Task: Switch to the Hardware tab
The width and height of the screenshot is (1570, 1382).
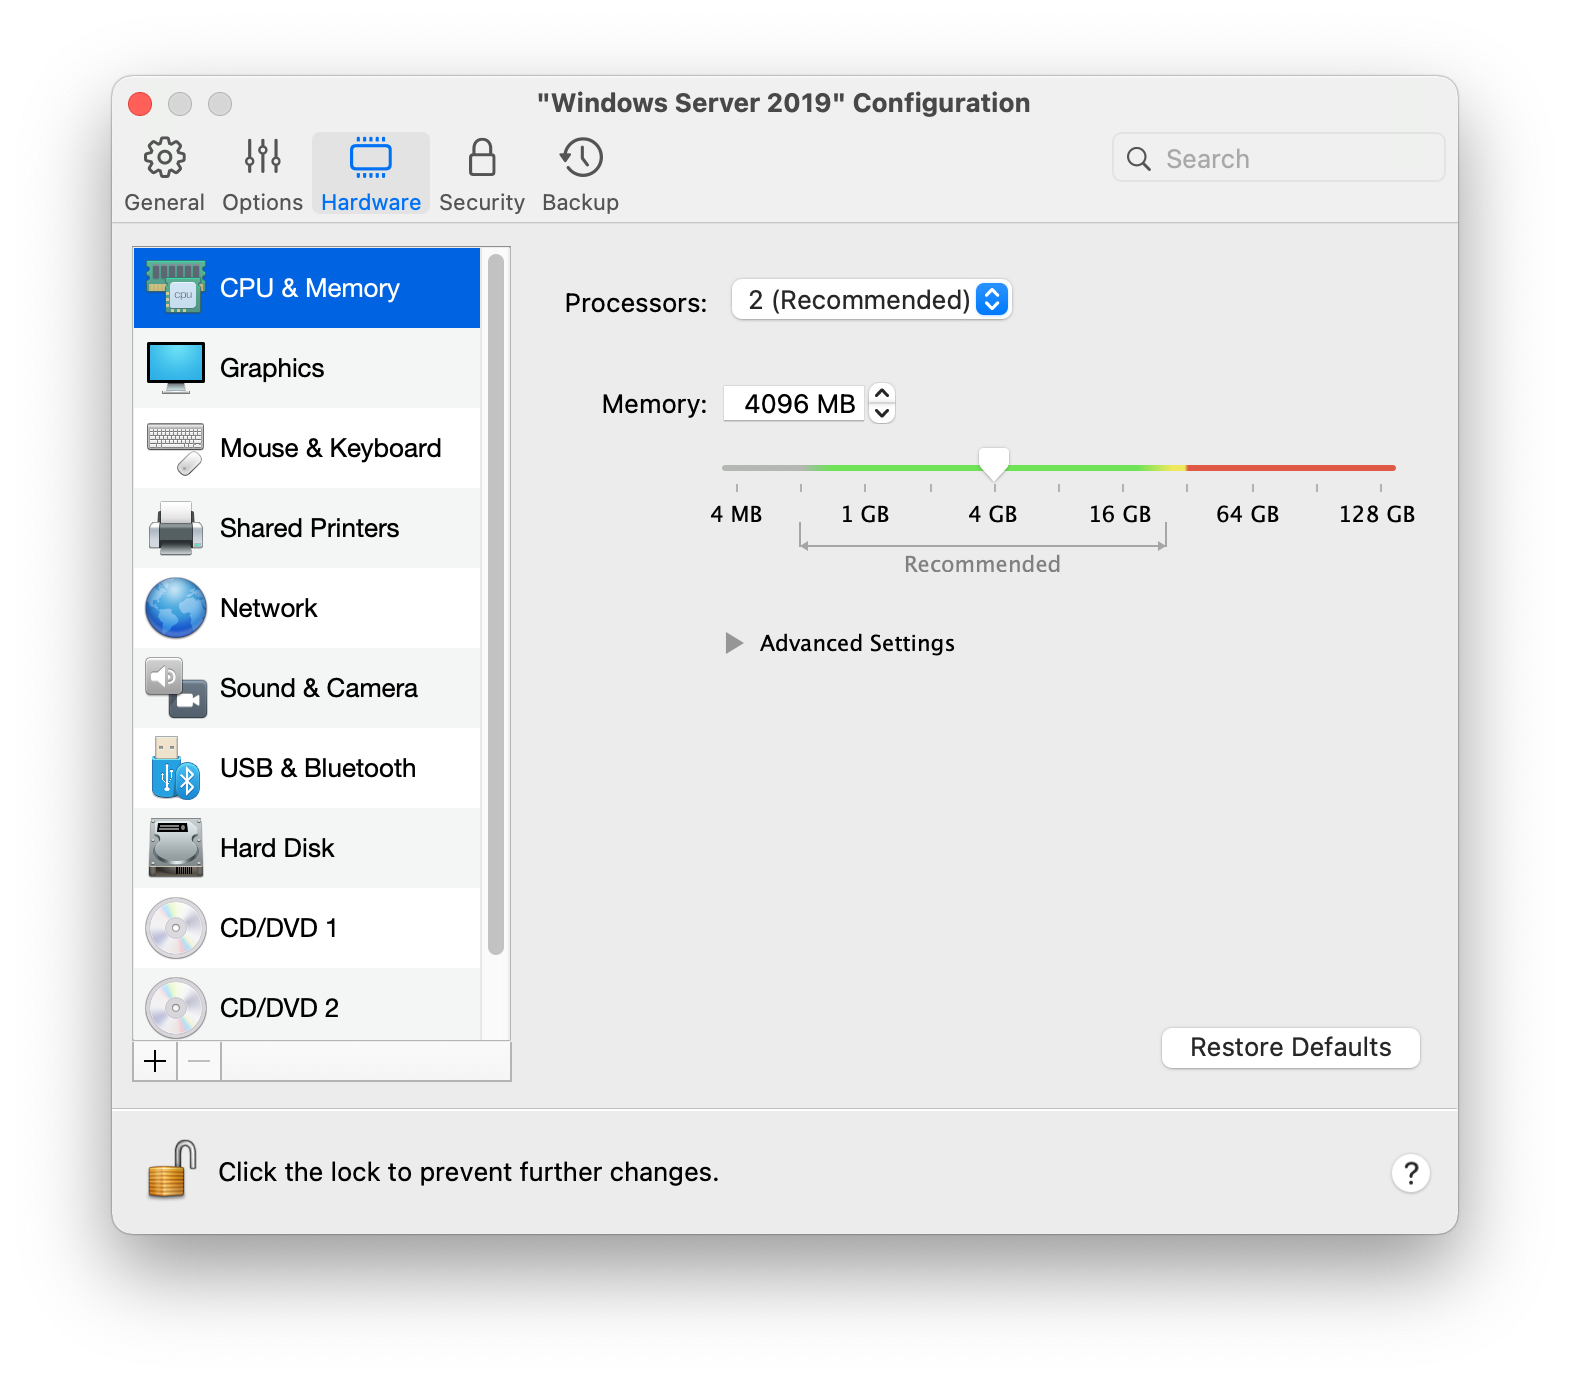Action: click(x=371, y=174)
